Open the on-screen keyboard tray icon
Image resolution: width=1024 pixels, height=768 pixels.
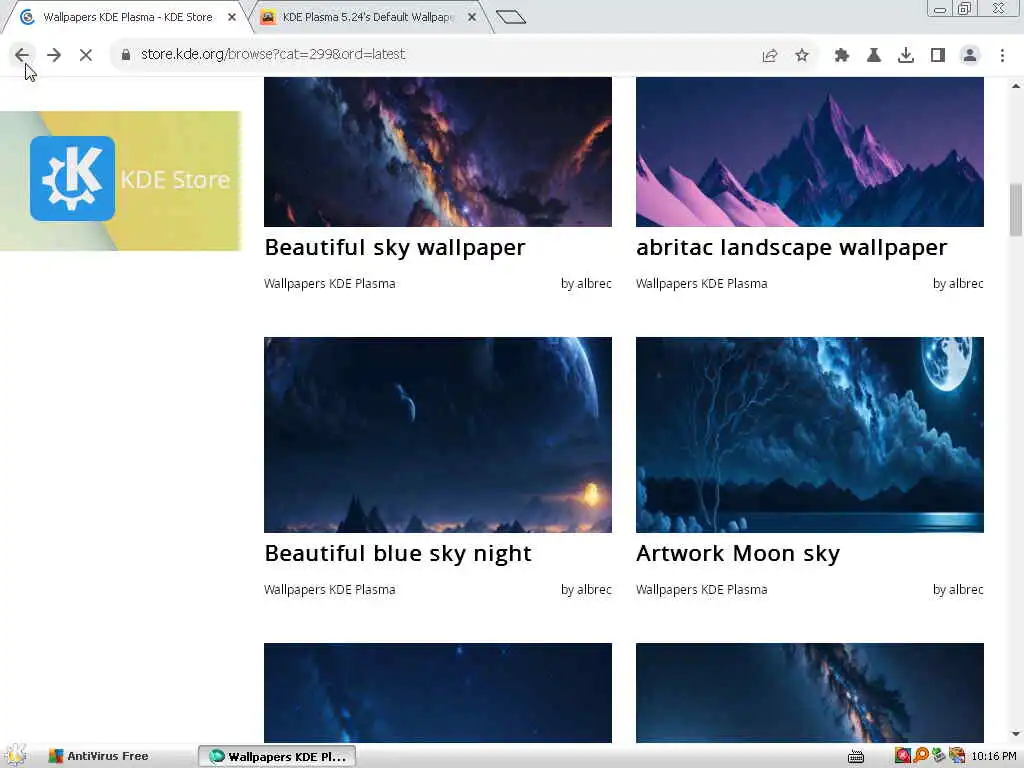coord(856,756)
